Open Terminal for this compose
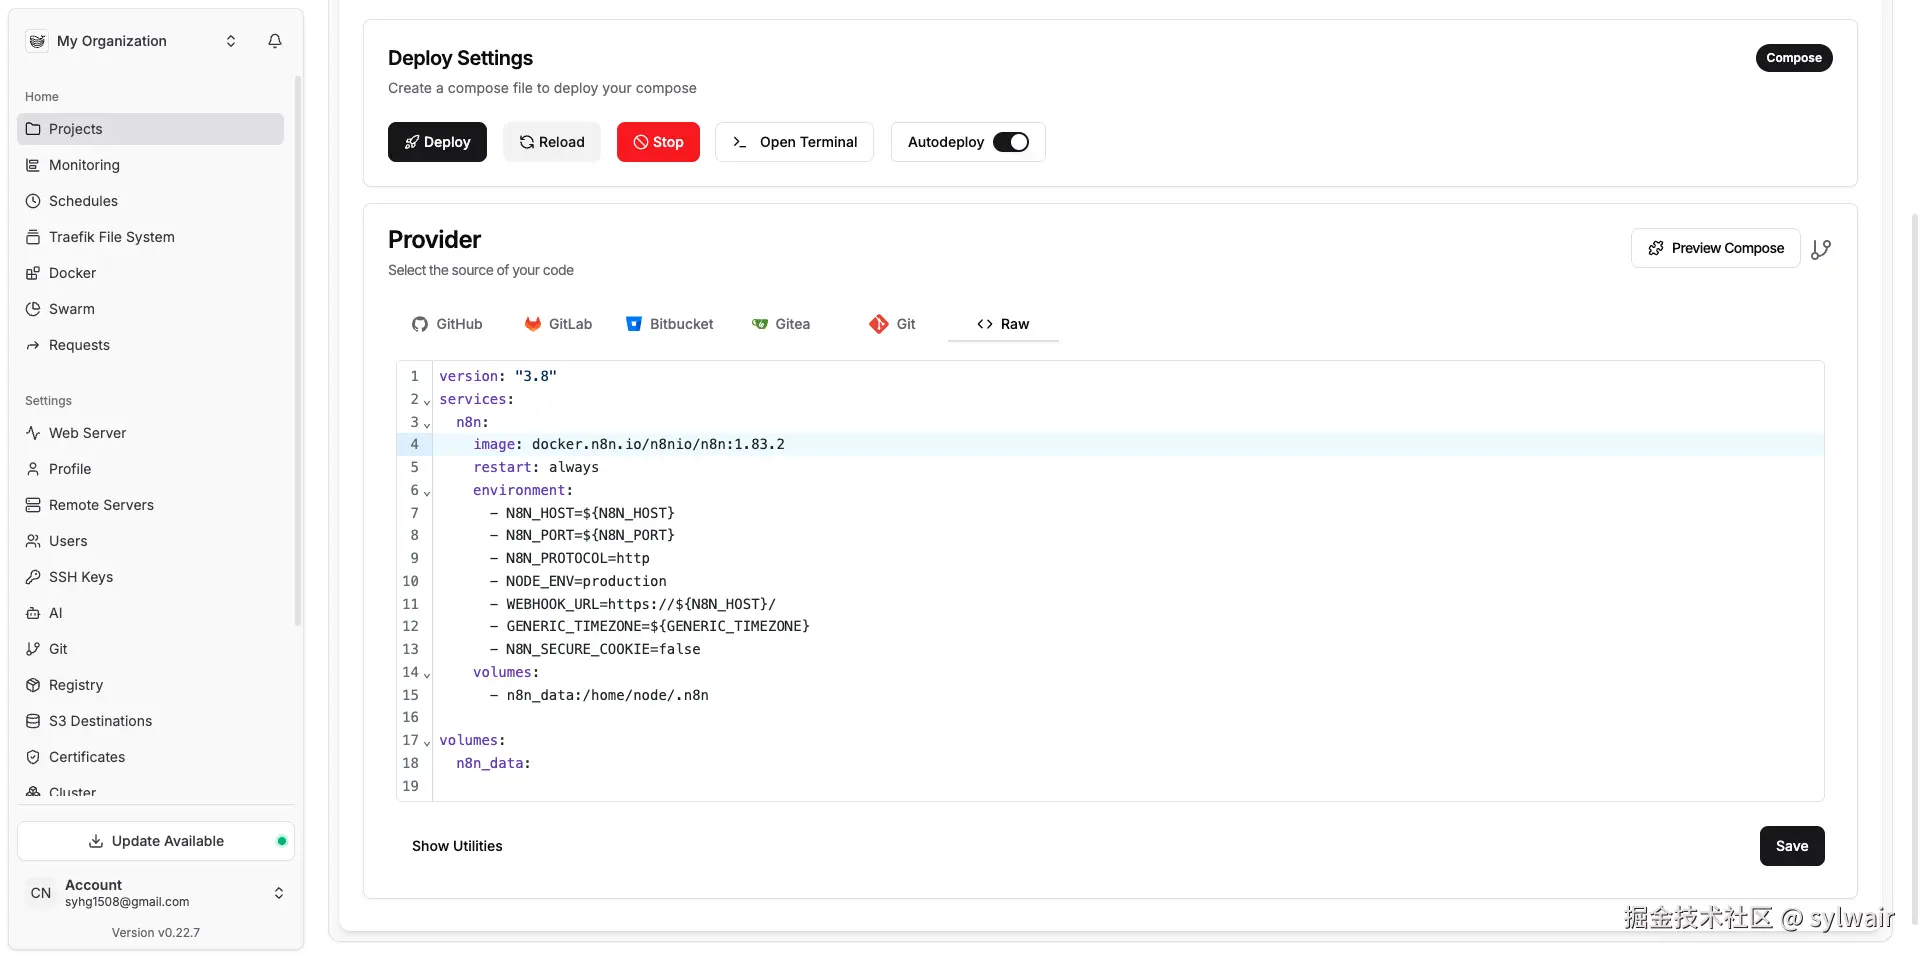Viewport: 1920px width, 958px height. 795,142
